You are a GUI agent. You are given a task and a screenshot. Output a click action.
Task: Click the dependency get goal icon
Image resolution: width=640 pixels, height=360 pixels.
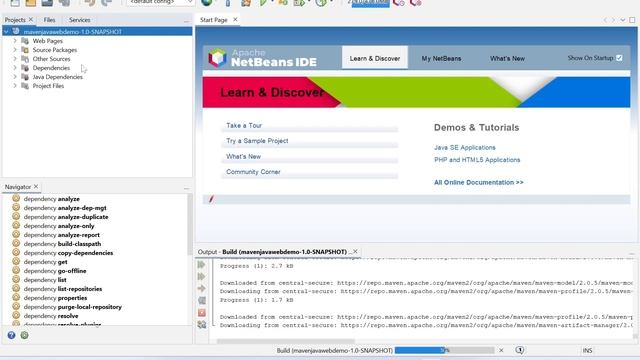click(16, 261)
